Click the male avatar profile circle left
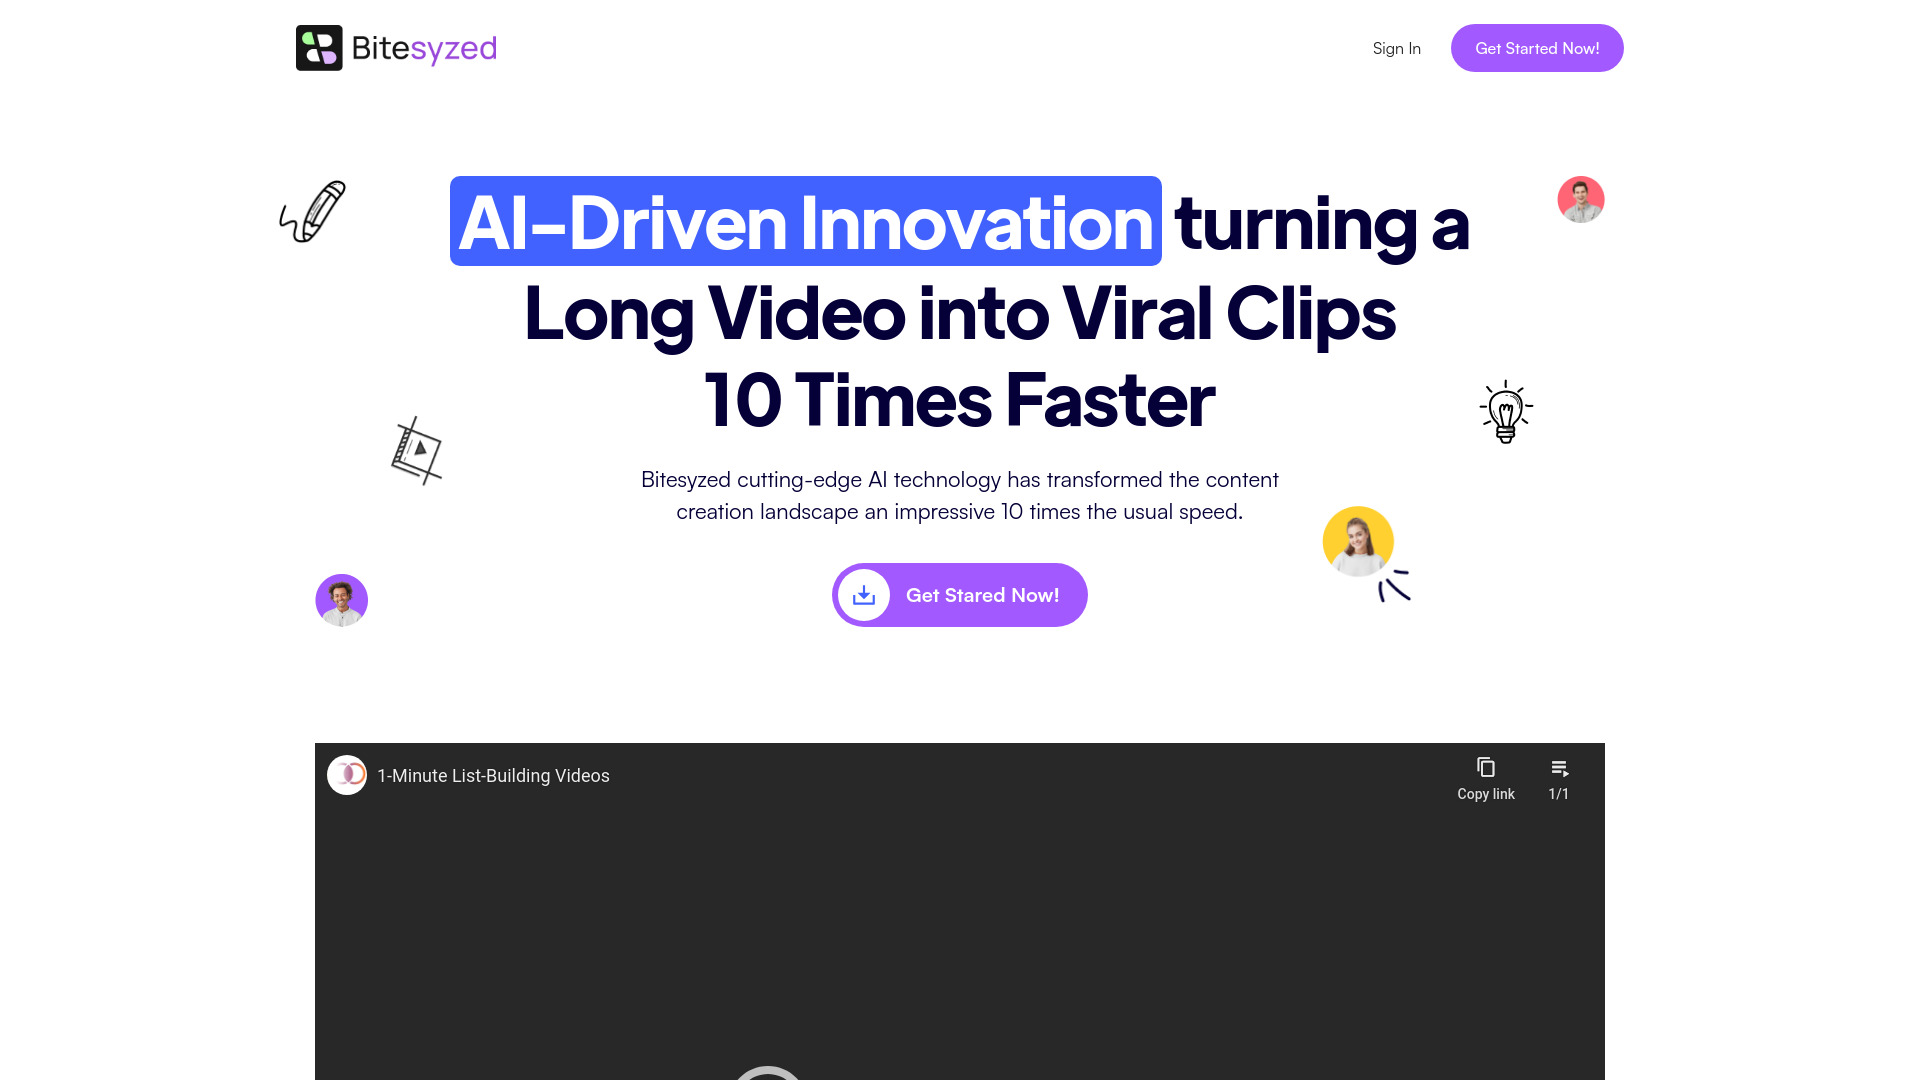The width and height of the screenshot is (1920, 1080). click(x=340, y=599)
